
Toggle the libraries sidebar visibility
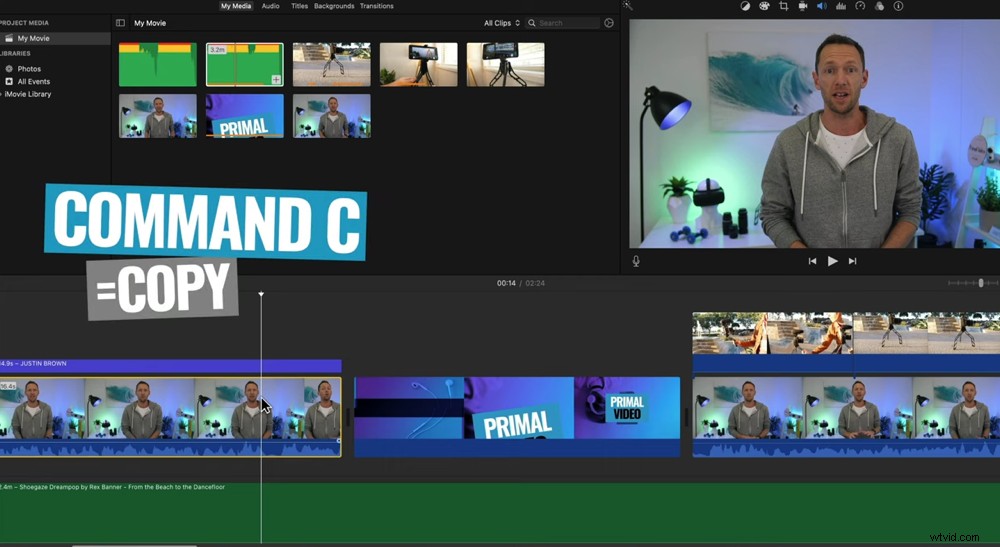coord(121,23)
